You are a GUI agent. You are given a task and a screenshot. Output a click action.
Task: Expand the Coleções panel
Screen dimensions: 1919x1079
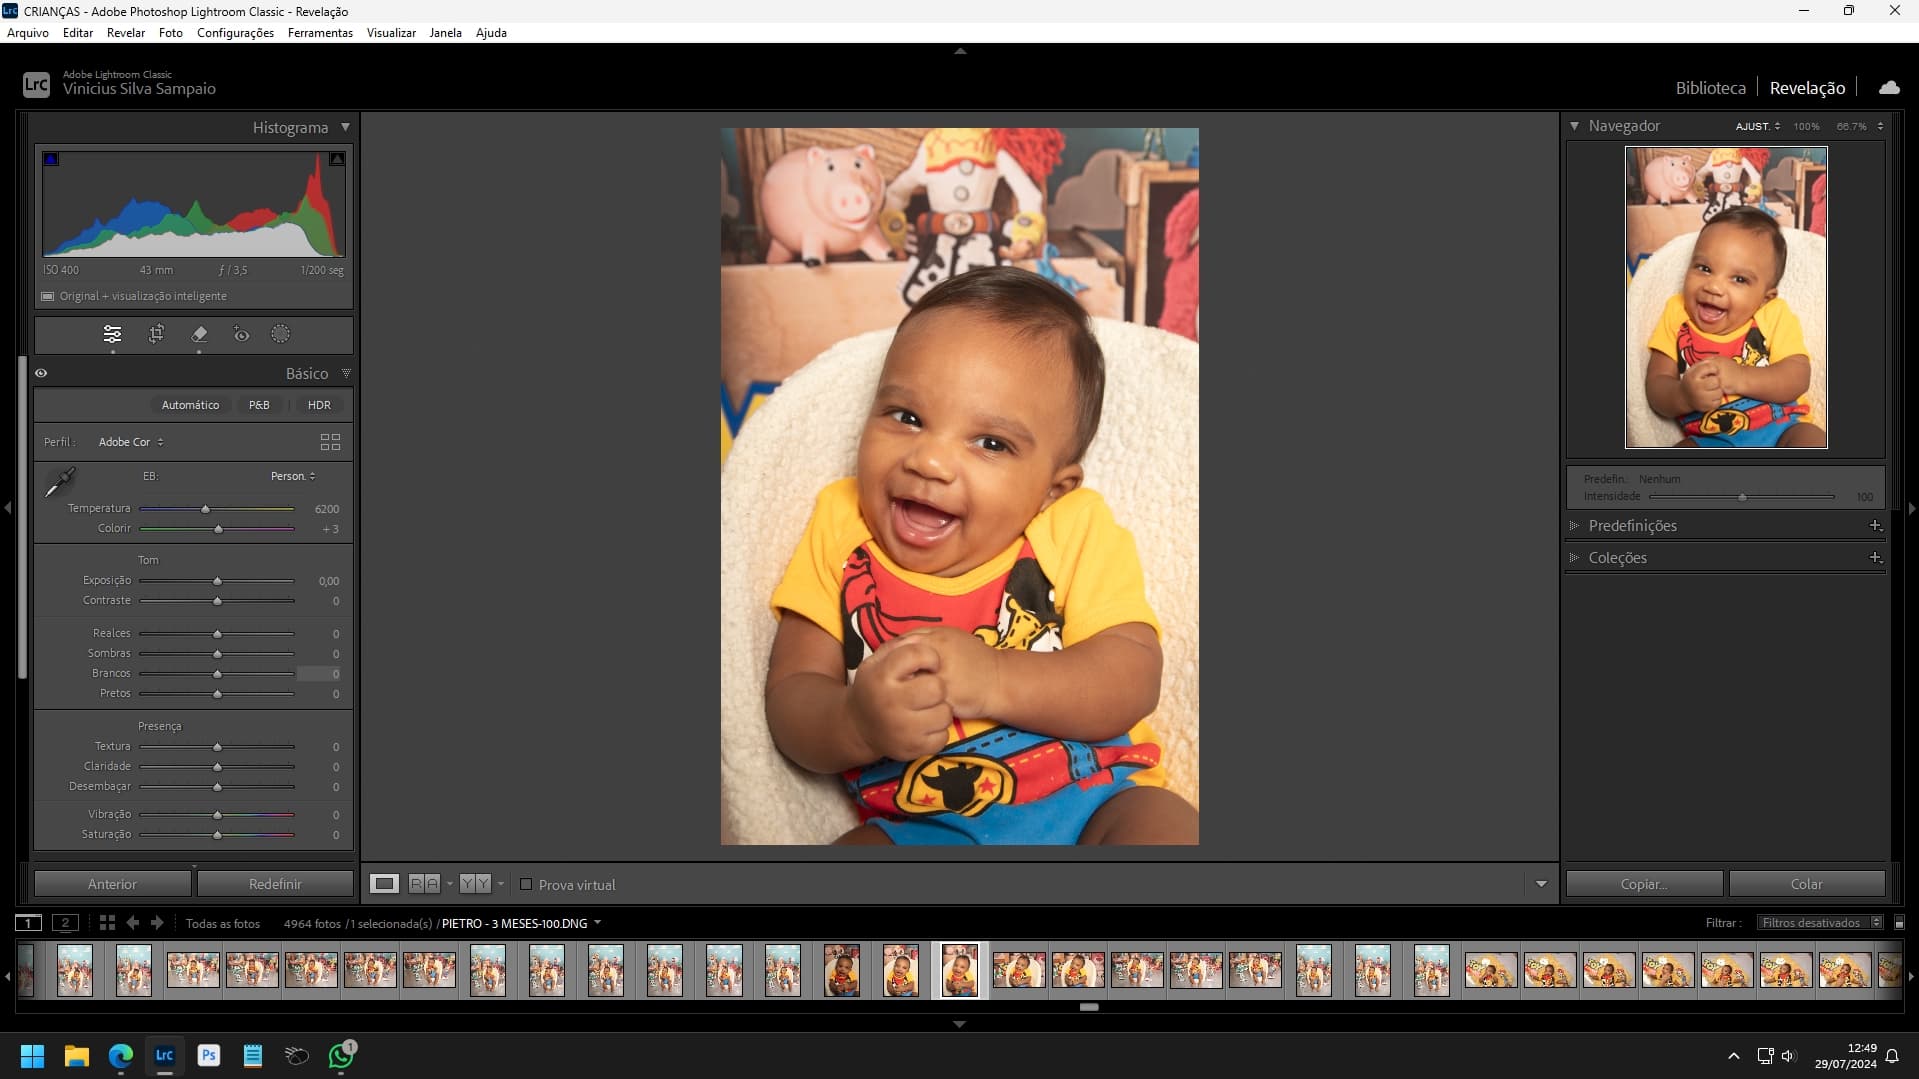pyautogui.click(x=1618, y=557)
